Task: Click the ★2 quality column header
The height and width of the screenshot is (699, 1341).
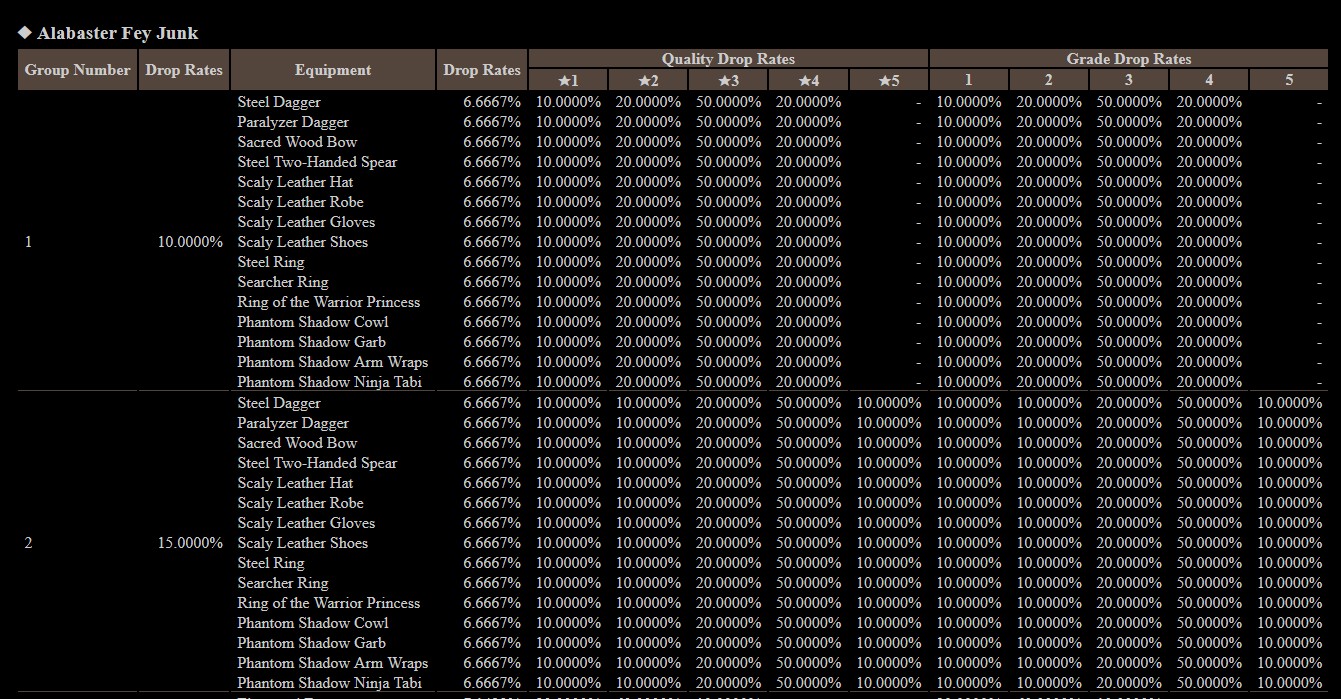Action: click(648, 80)
